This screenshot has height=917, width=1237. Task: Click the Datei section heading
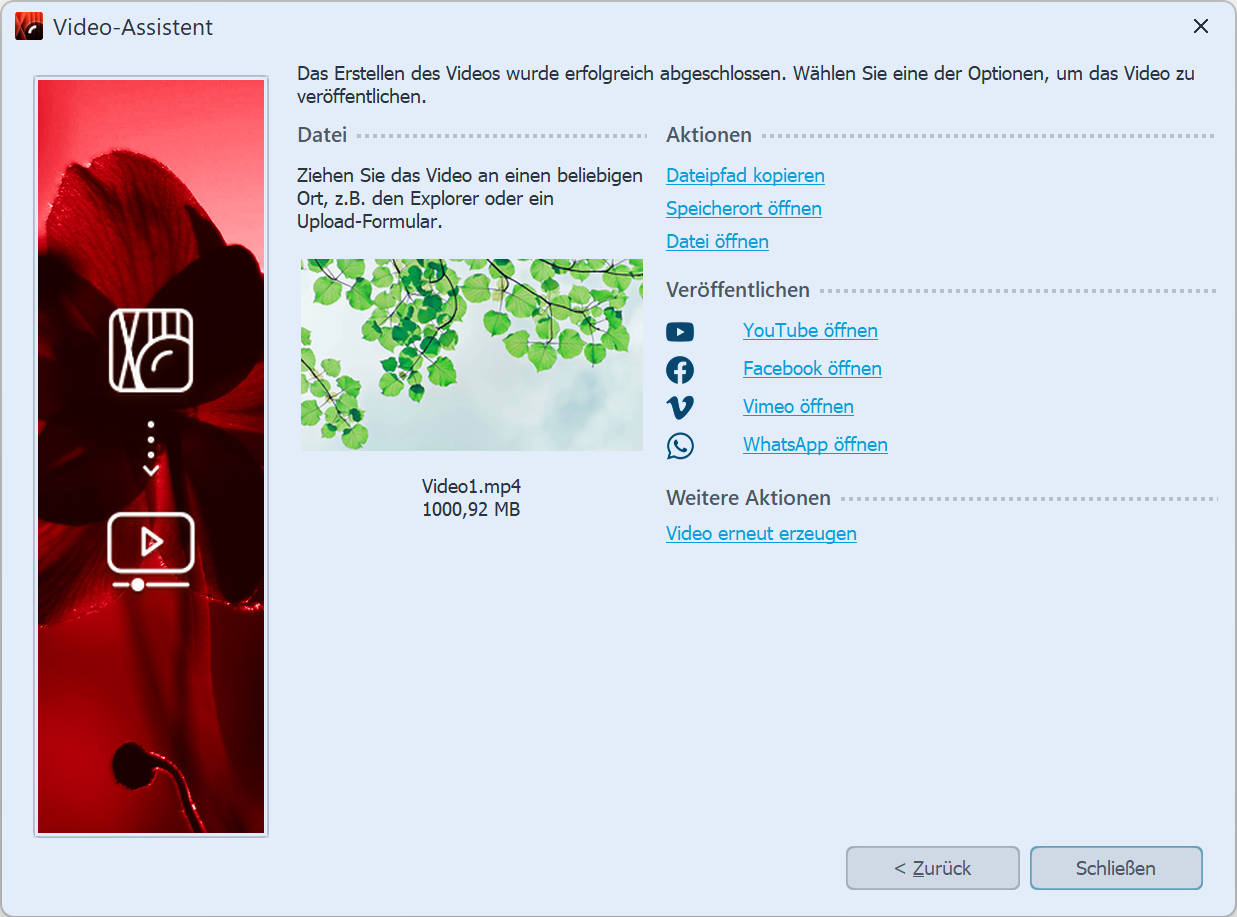(322, 136)
